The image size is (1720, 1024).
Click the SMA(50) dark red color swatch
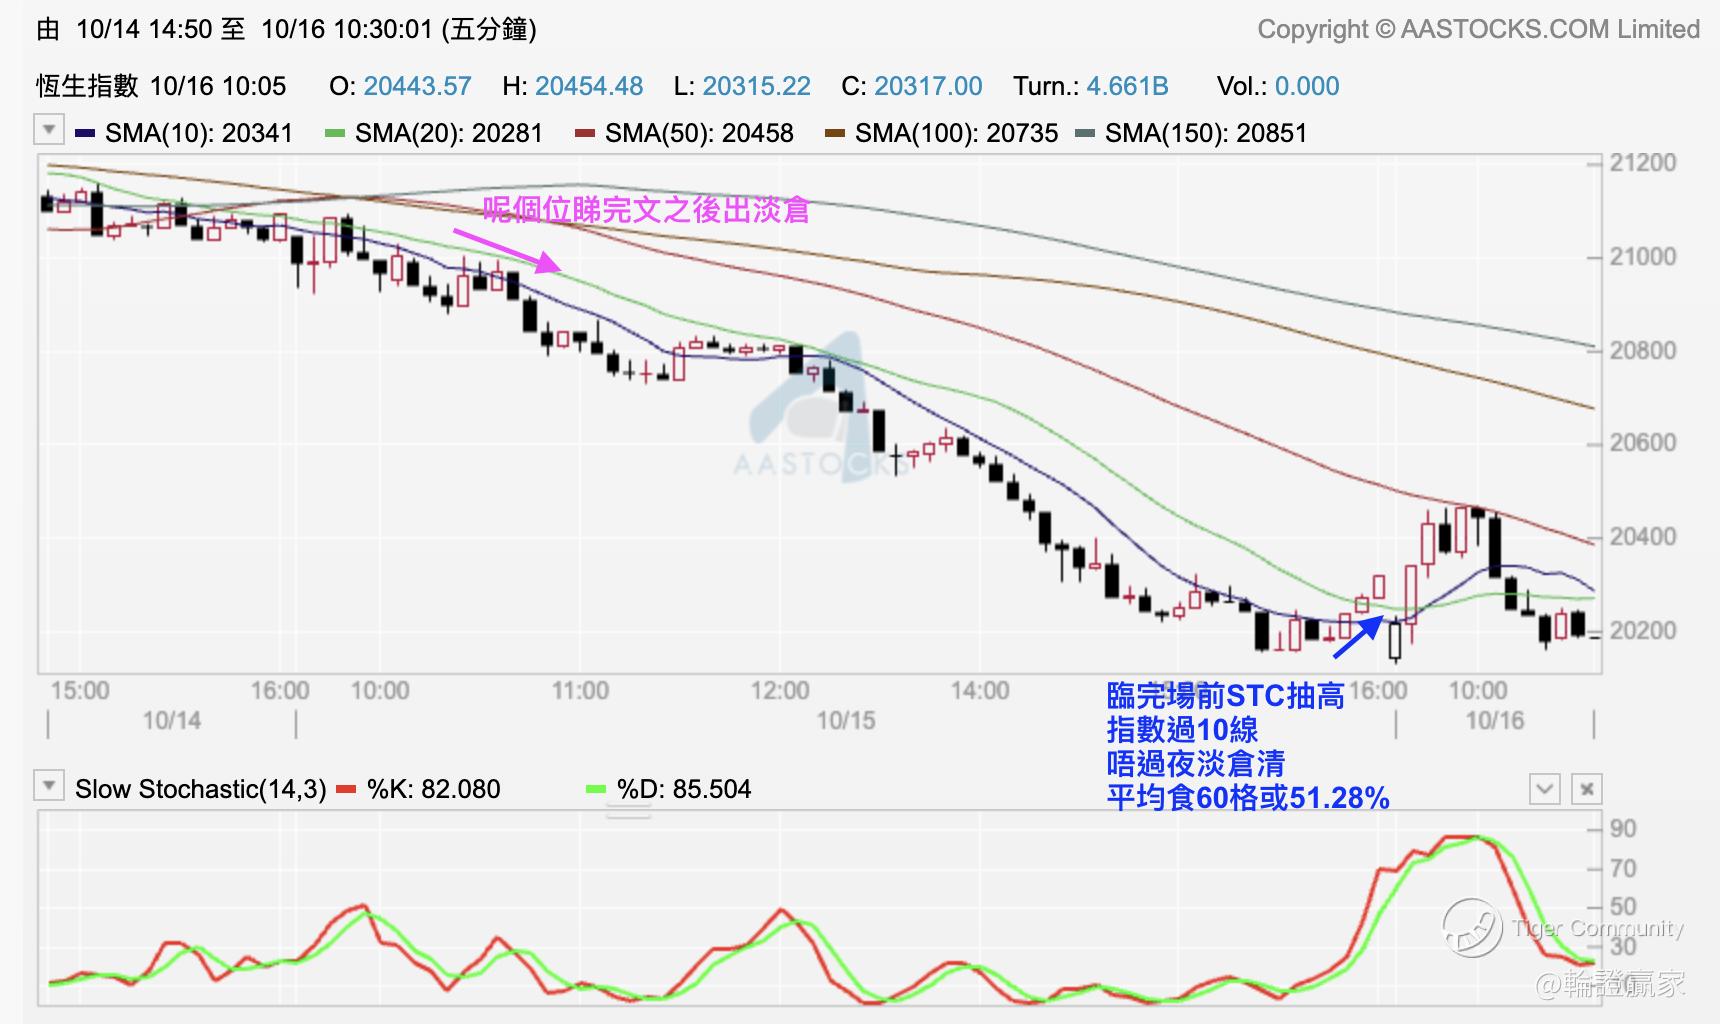click(x=585, y=133)
